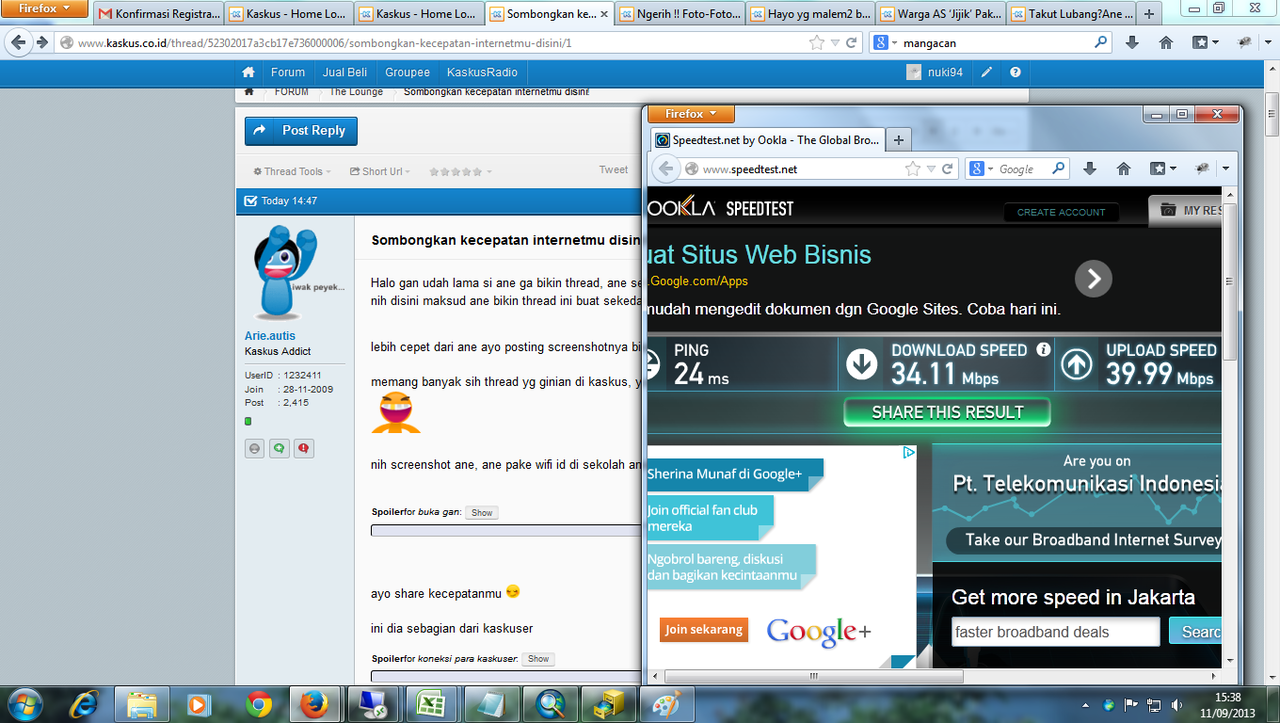Open the Forum menu in the Kaskus navbar
The image size is (1280, 723).
pos(288,72)
